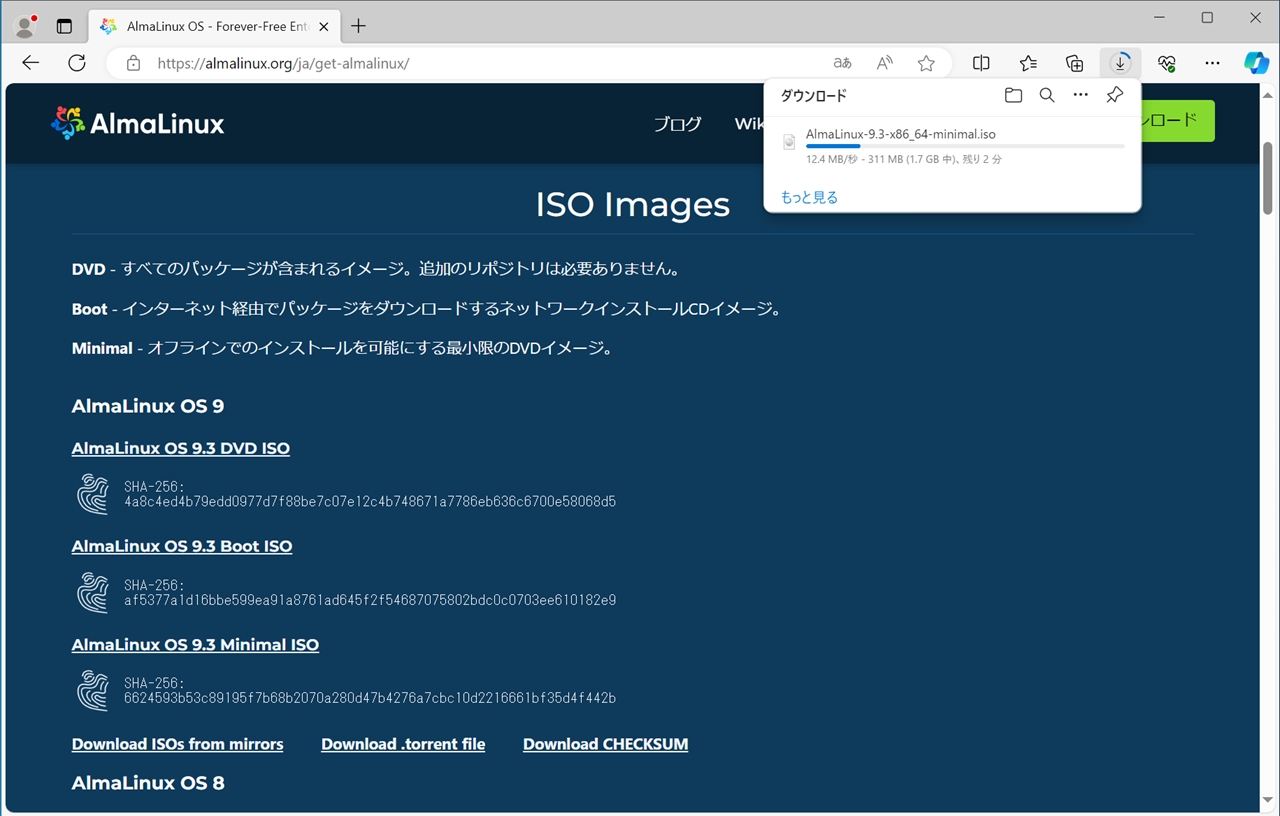Viewport: 1280px width, 816px height.
Task: Open more options in the downloads panel
Action: 1080,95
